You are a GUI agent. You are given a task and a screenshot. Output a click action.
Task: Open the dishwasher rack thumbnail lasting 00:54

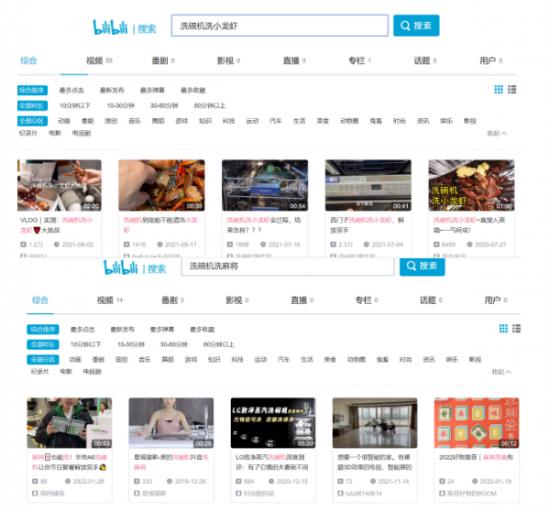click(x=265, y=185)
